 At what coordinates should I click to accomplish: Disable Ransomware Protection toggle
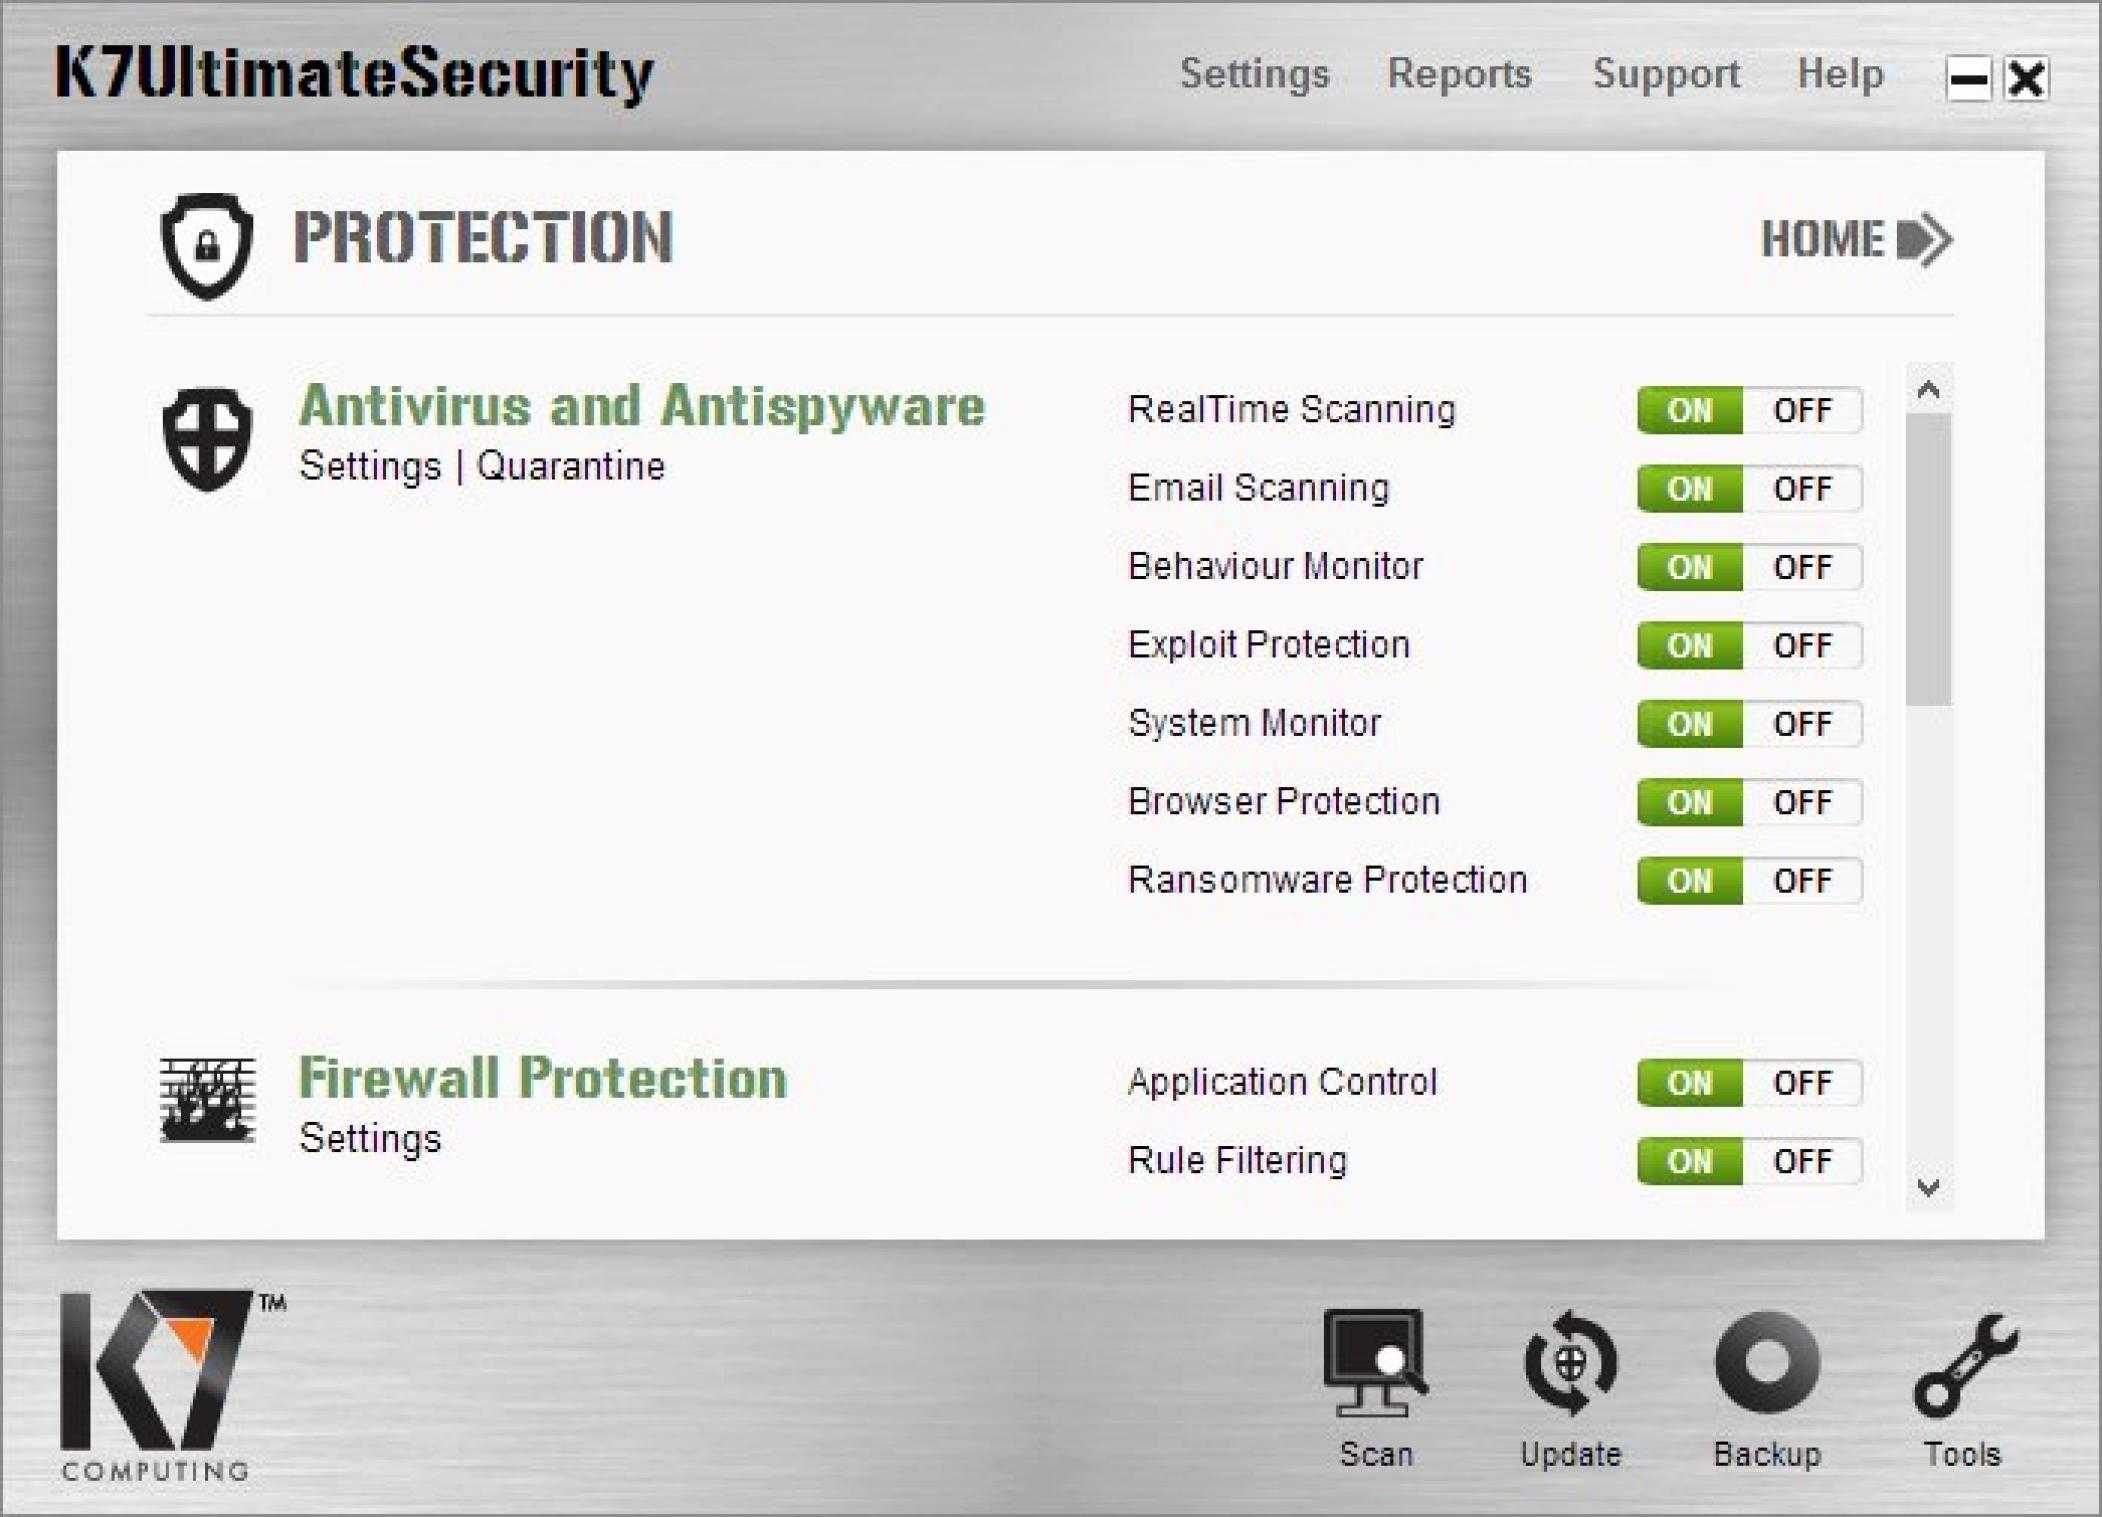(1802, 881)
